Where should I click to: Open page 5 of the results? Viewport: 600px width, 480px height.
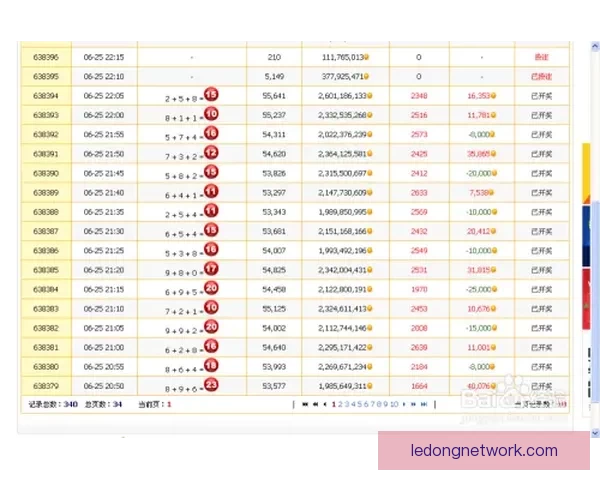click(x=360, y=404)
